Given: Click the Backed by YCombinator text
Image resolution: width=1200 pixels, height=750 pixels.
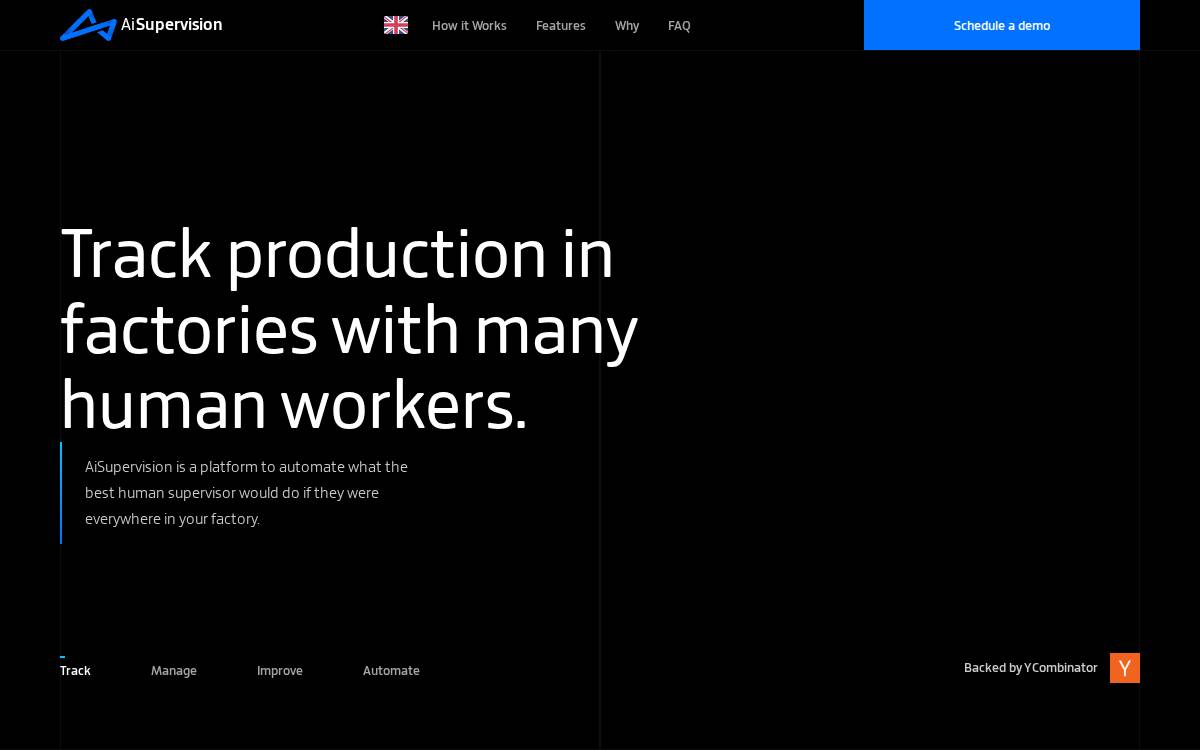Looking at the screenshot, I should click(1031, 668).
